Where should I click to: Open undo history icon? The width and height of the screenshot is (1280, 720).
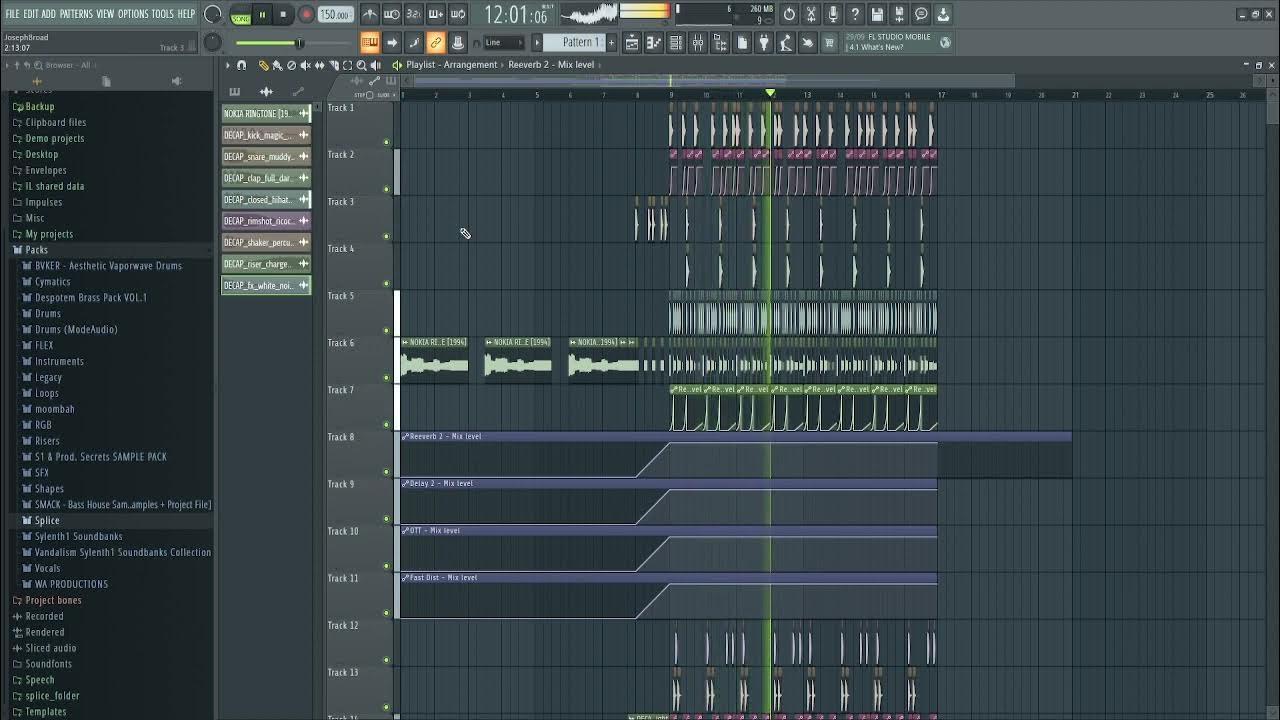789,14
